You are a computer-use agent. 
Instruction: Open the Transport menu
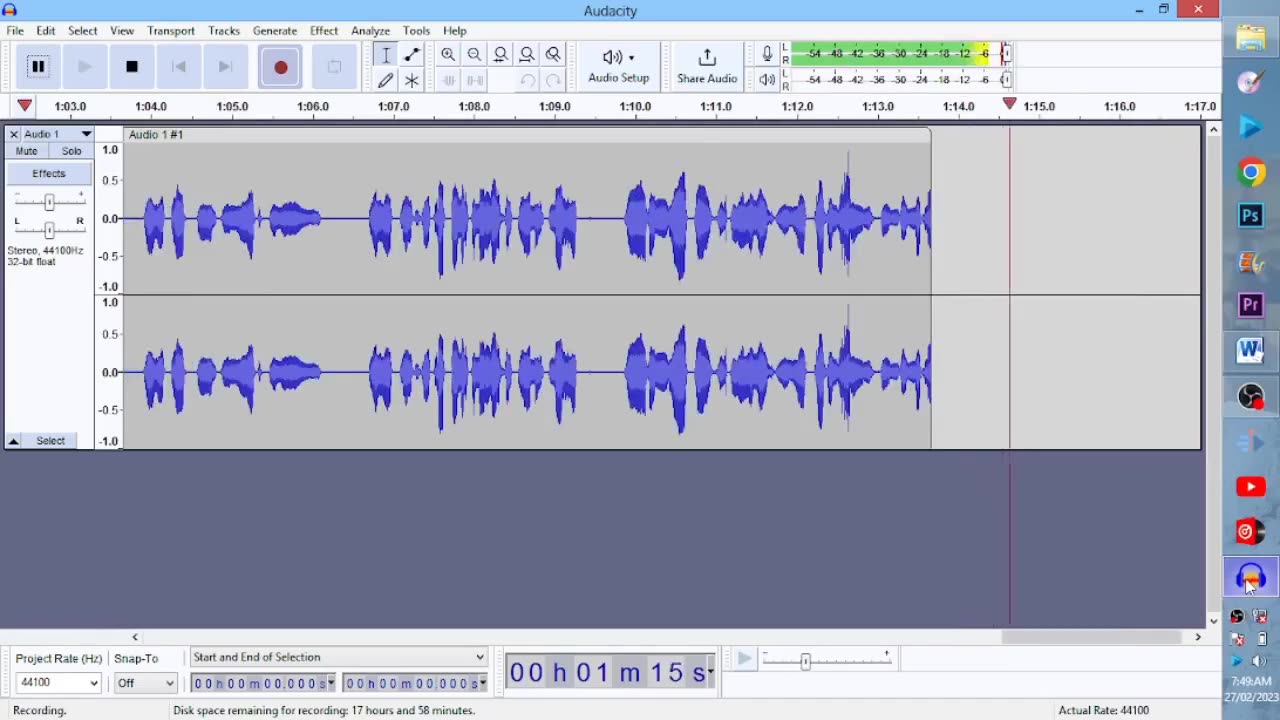point(171,31)
